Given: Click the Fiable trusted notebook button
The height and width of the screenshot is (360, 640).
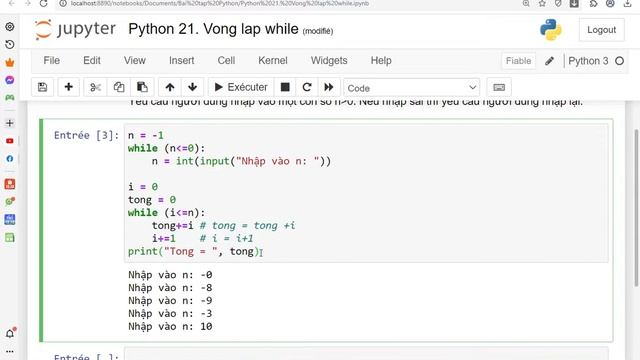Looking at the screenshot, I should pyautogui.click(x=518, y=61).
